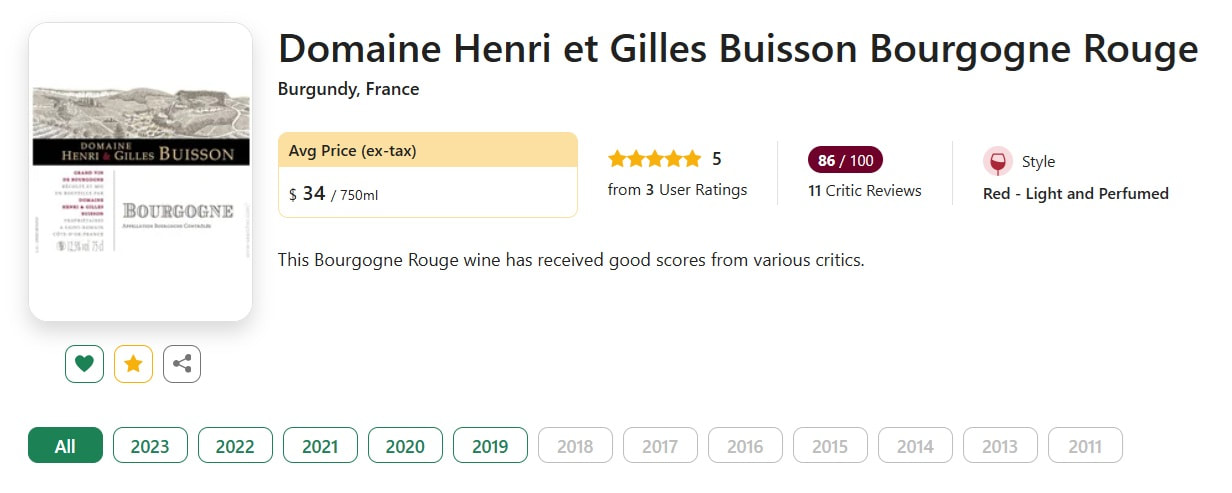Click the five-star user rating stars

[x=654, y=159]
